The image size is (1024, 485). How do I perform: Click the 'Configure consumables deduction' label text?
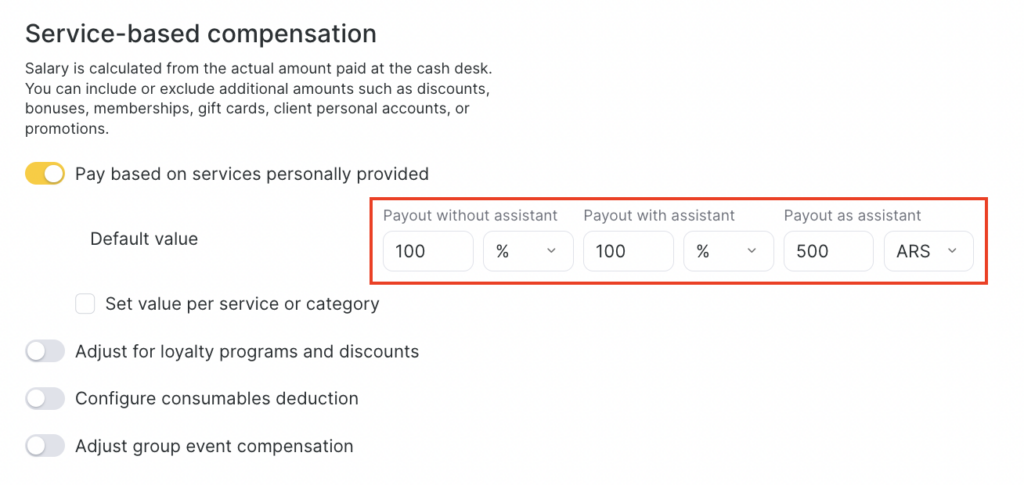pyautogui.click(x=217, y=398)
